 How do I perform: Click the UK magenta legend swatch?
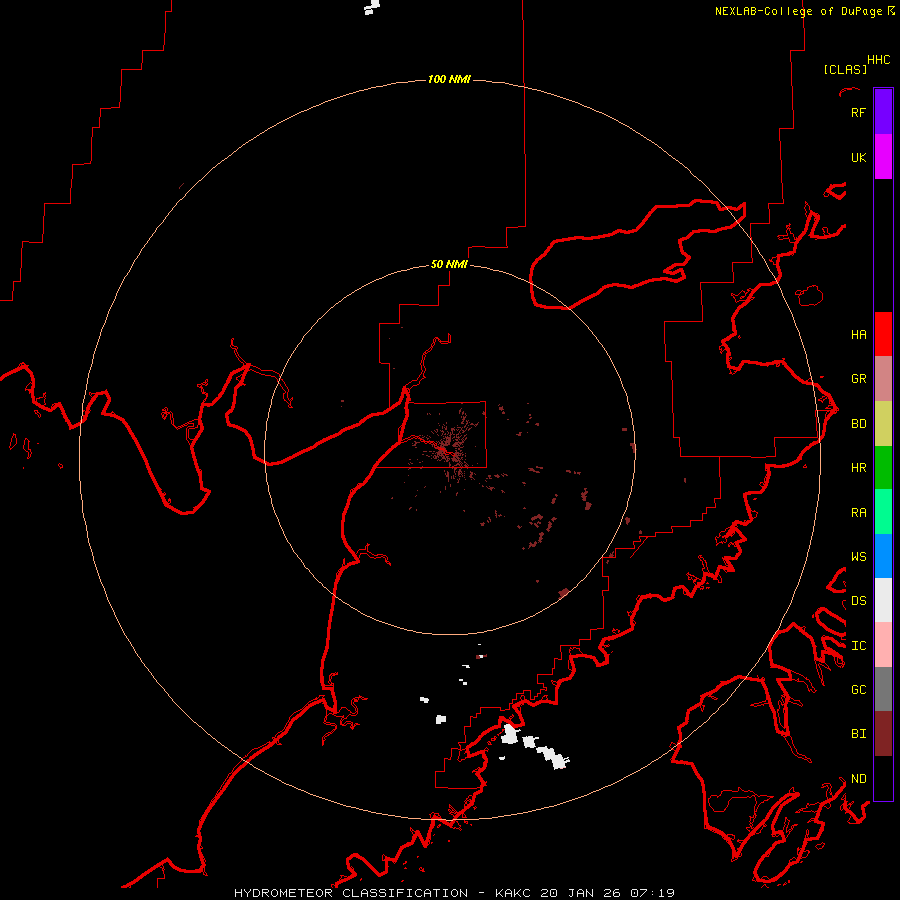click(883, 157)
